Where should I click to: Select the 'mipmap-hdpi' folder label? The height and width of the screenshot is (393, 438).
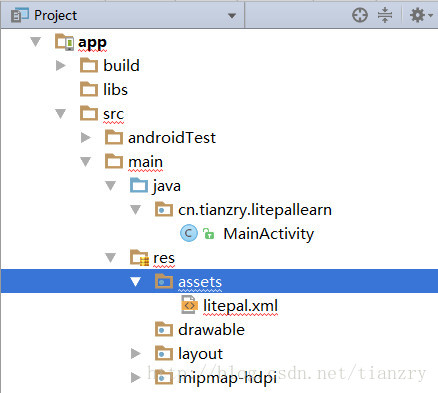click(x=228, y=379)
